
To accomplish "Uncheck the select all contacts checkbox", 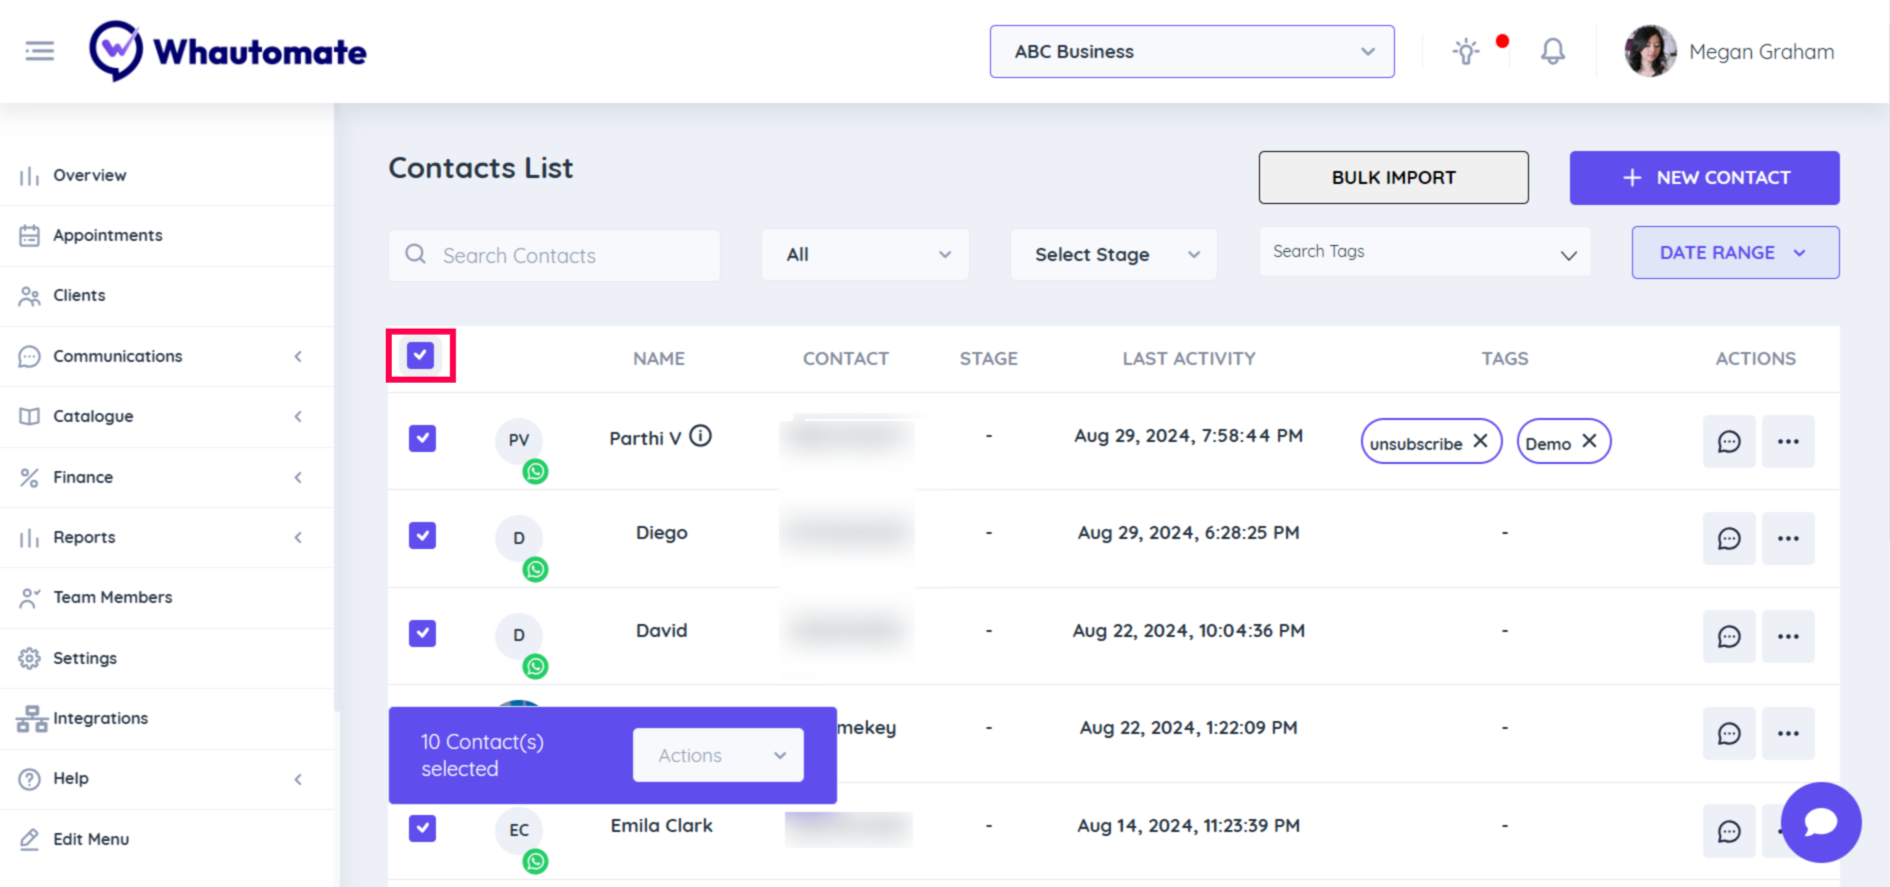I will click(420, 355).
